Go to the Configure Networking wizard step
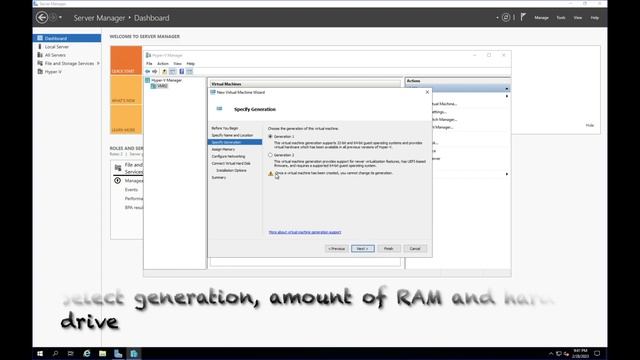The image size is (640, 360). tap(228, 156)
